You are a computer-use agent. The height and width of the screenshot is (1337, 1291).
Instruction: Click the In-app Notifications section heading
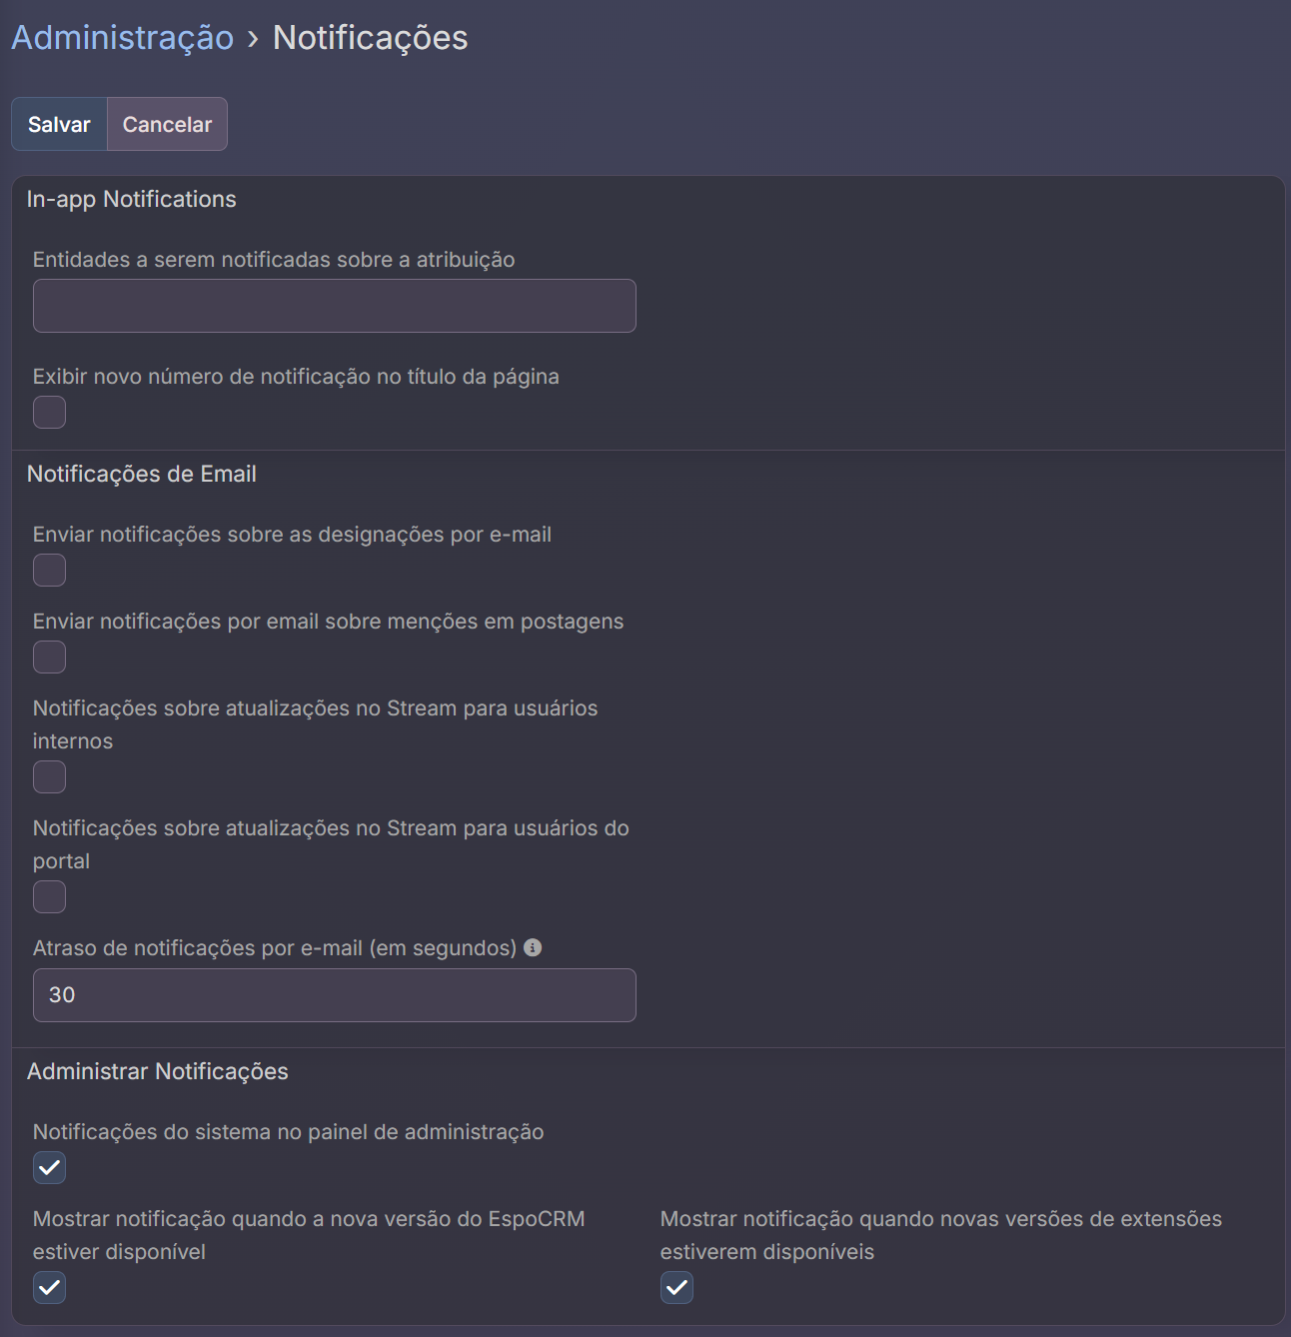tap(131, 199)
